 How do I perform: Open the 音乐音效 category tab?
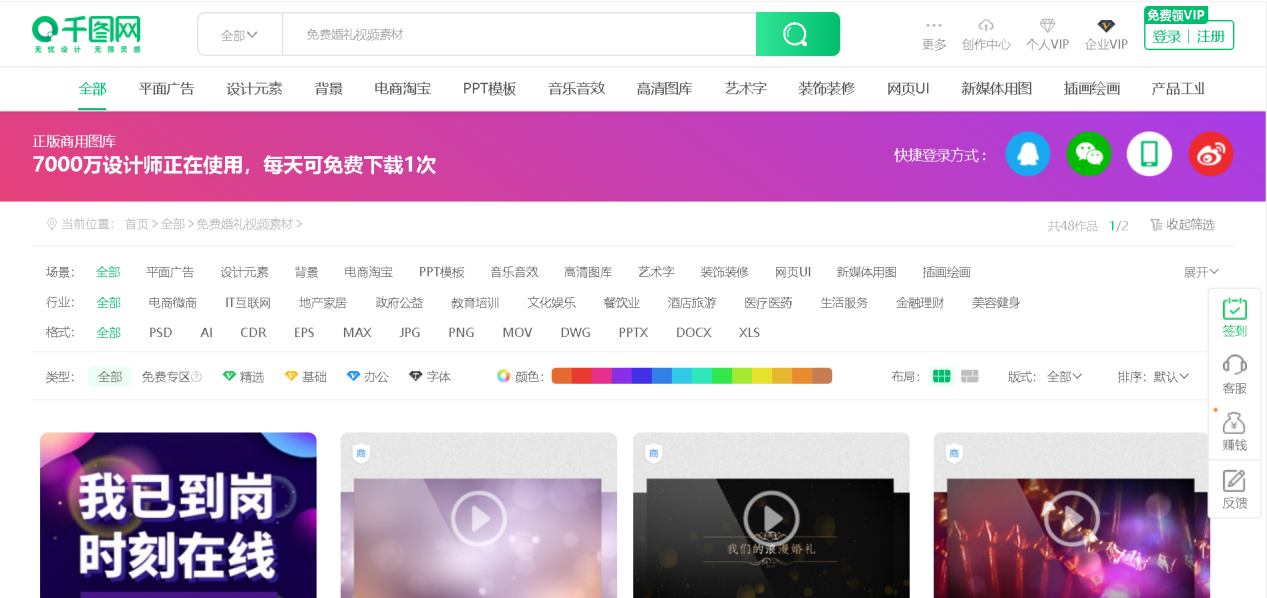pos(576,88)
